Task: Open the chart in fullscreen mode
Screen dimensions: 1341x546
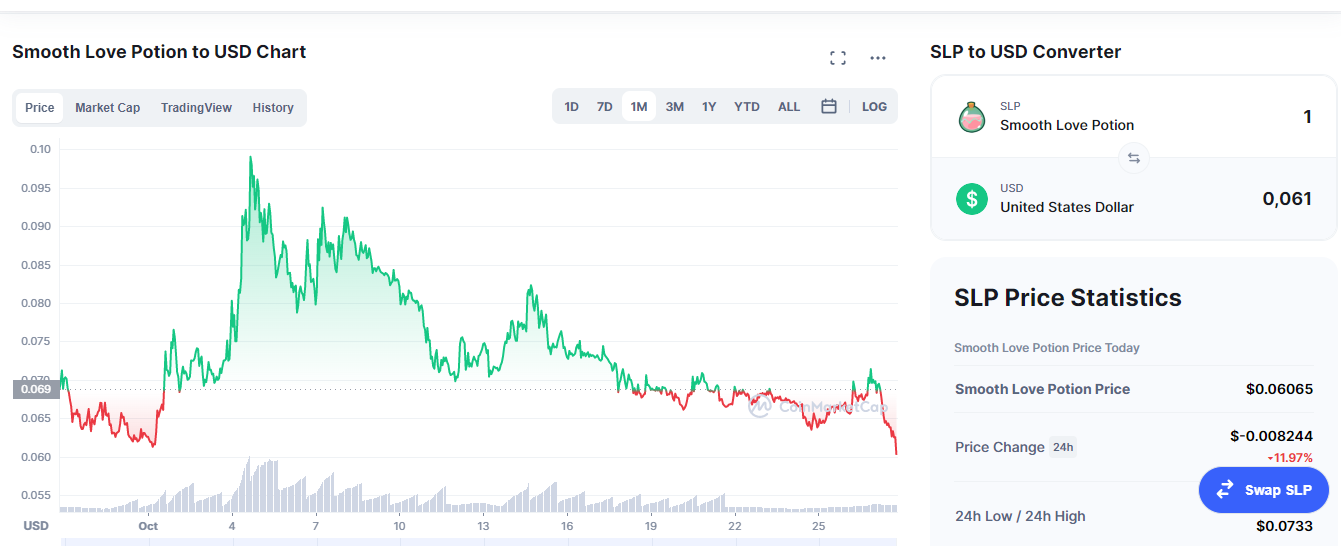Action: [838, 58]
